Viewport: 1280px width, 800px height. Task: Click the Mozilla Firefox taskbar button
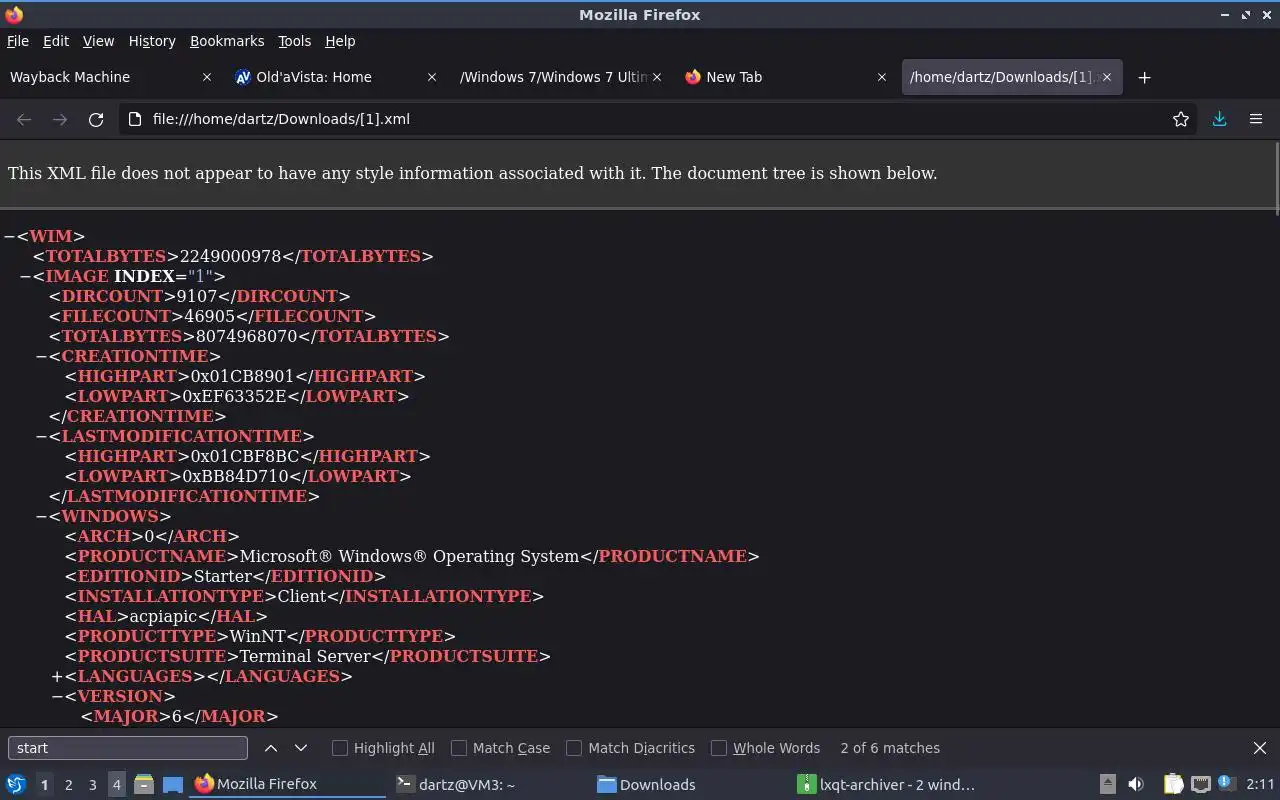(286, 785)
